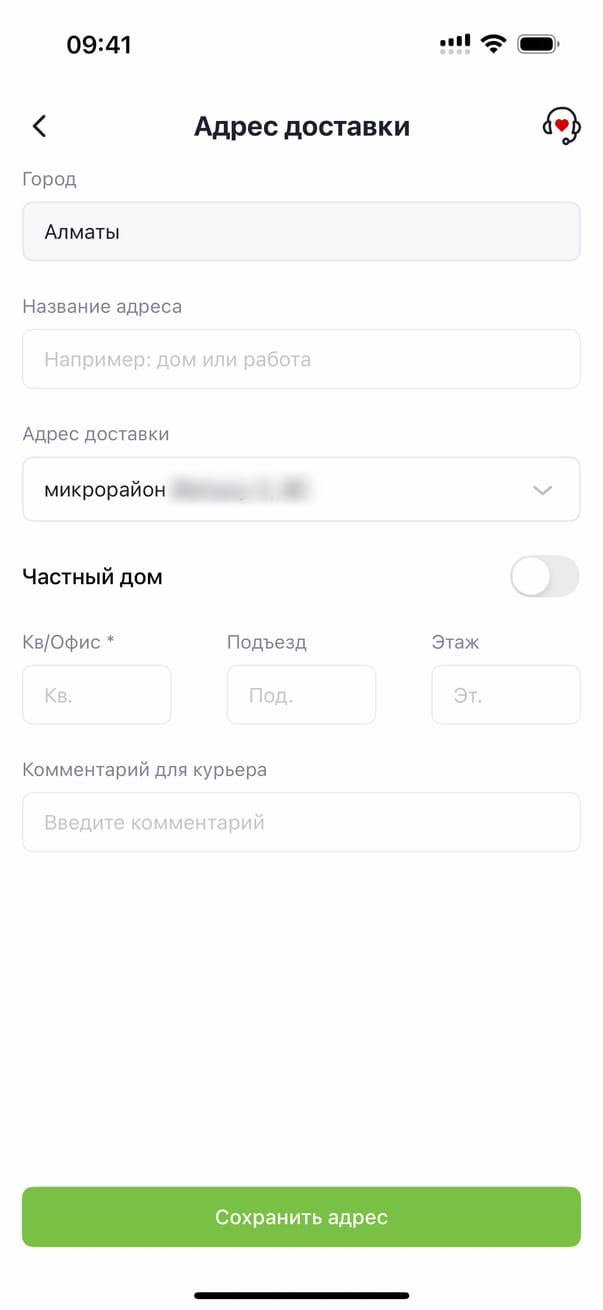Tap the back arrow icon
The height and width of the screenshot is (1310, 603).
[39, 126]
